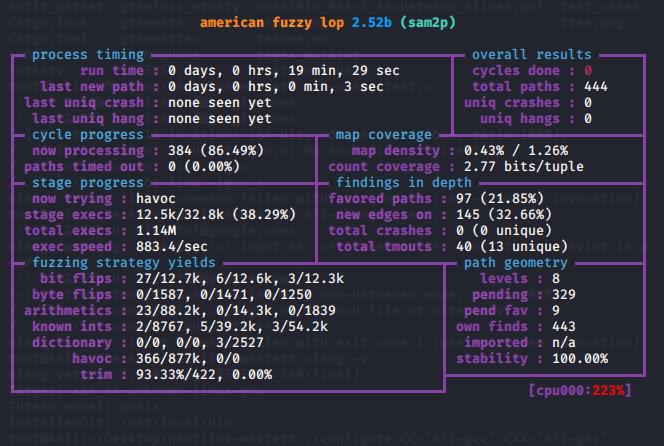
Task: Click last uniq crash 'none seen yet'
Action: pyautogui.click(x=220, y=103)
